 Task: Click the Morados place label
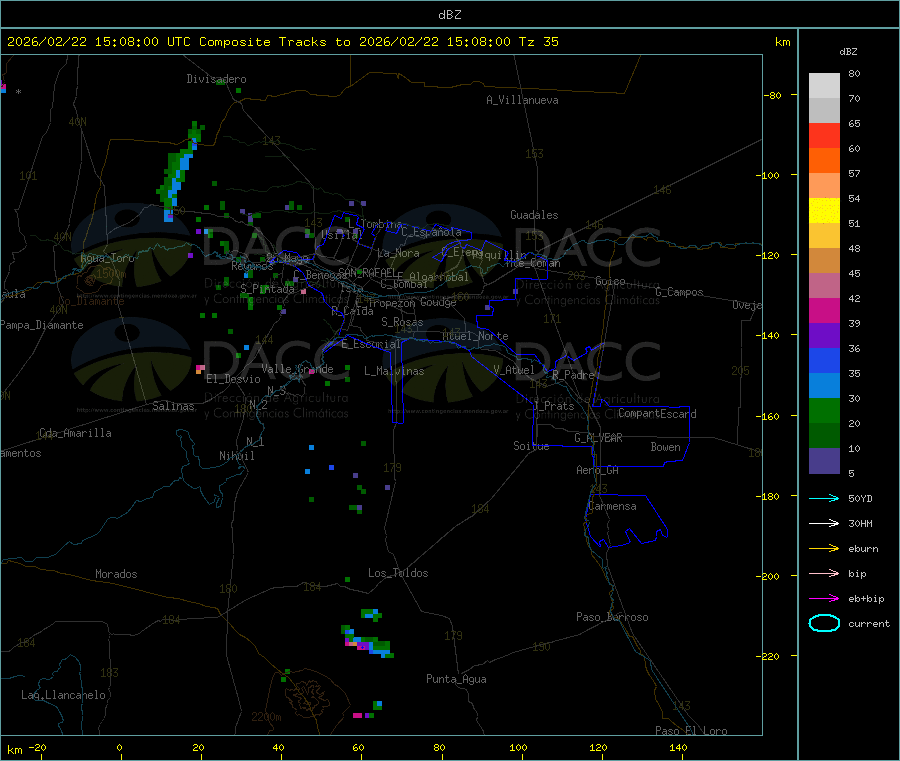(x=116, y=574)
